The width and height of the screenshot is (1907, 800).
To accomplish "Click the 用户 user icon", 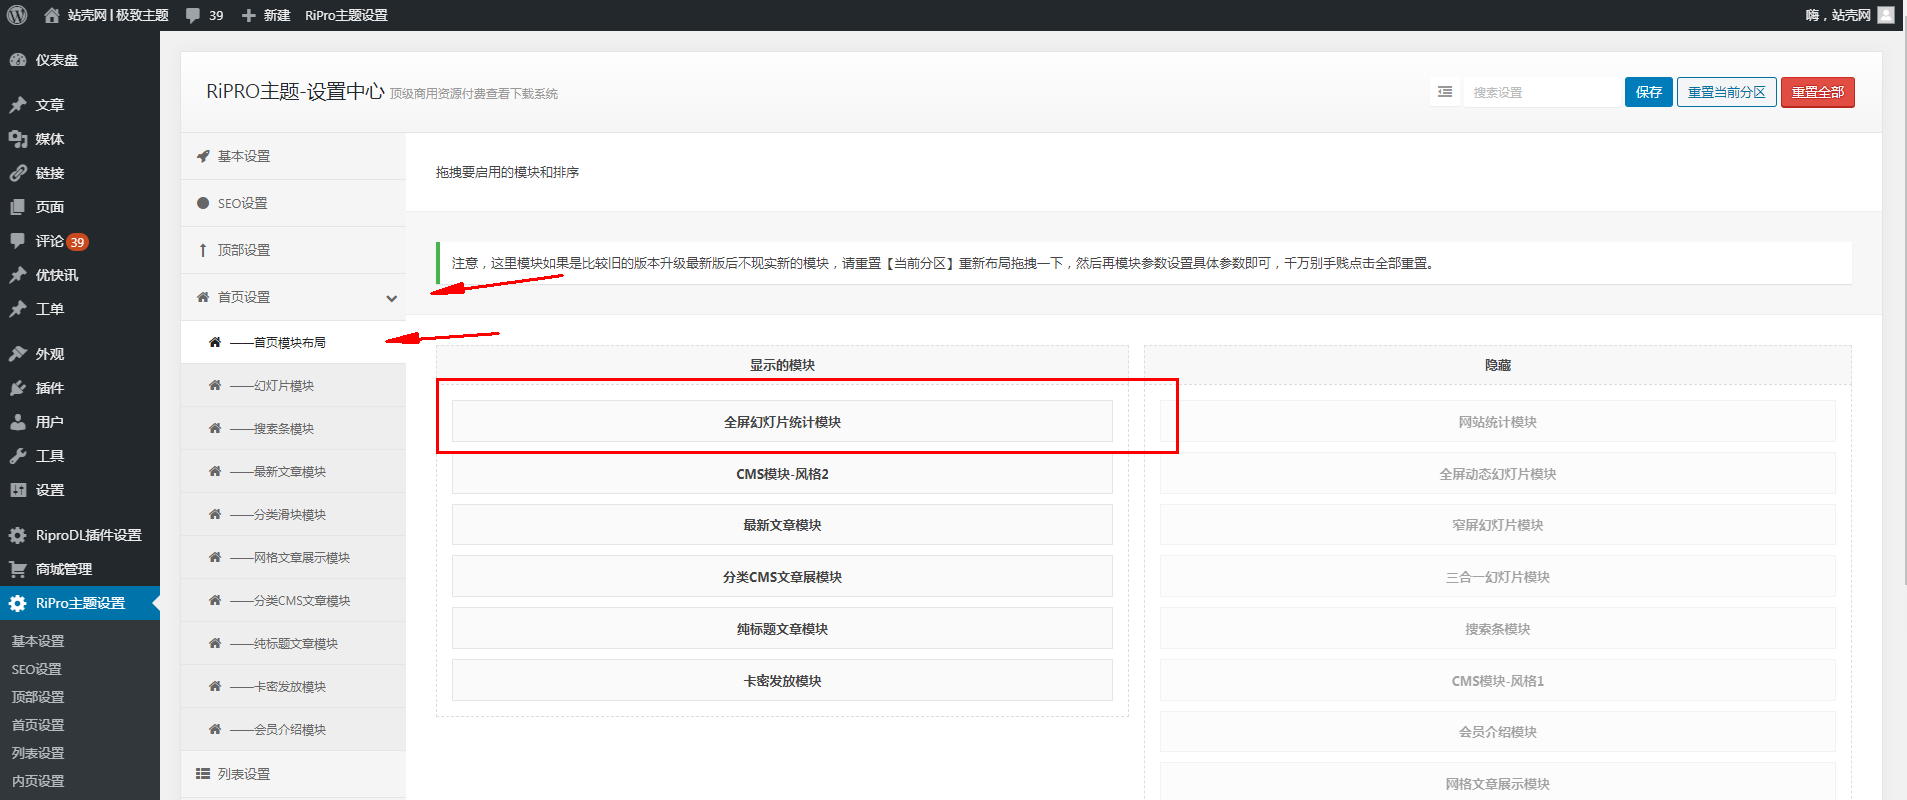I will point(18,422).
